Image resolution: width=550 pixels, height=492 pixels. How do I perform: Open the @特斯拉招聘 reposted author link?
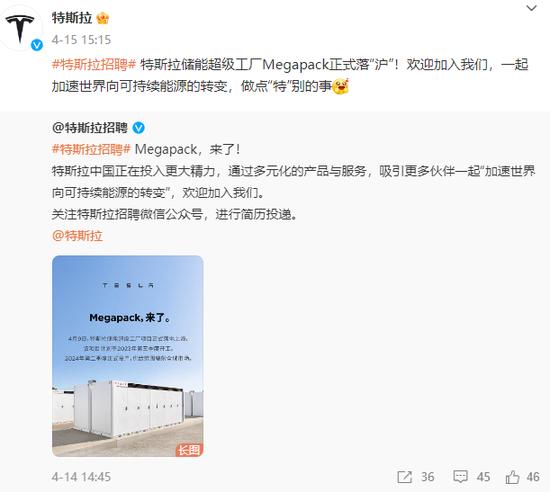(x=90, y=128)
